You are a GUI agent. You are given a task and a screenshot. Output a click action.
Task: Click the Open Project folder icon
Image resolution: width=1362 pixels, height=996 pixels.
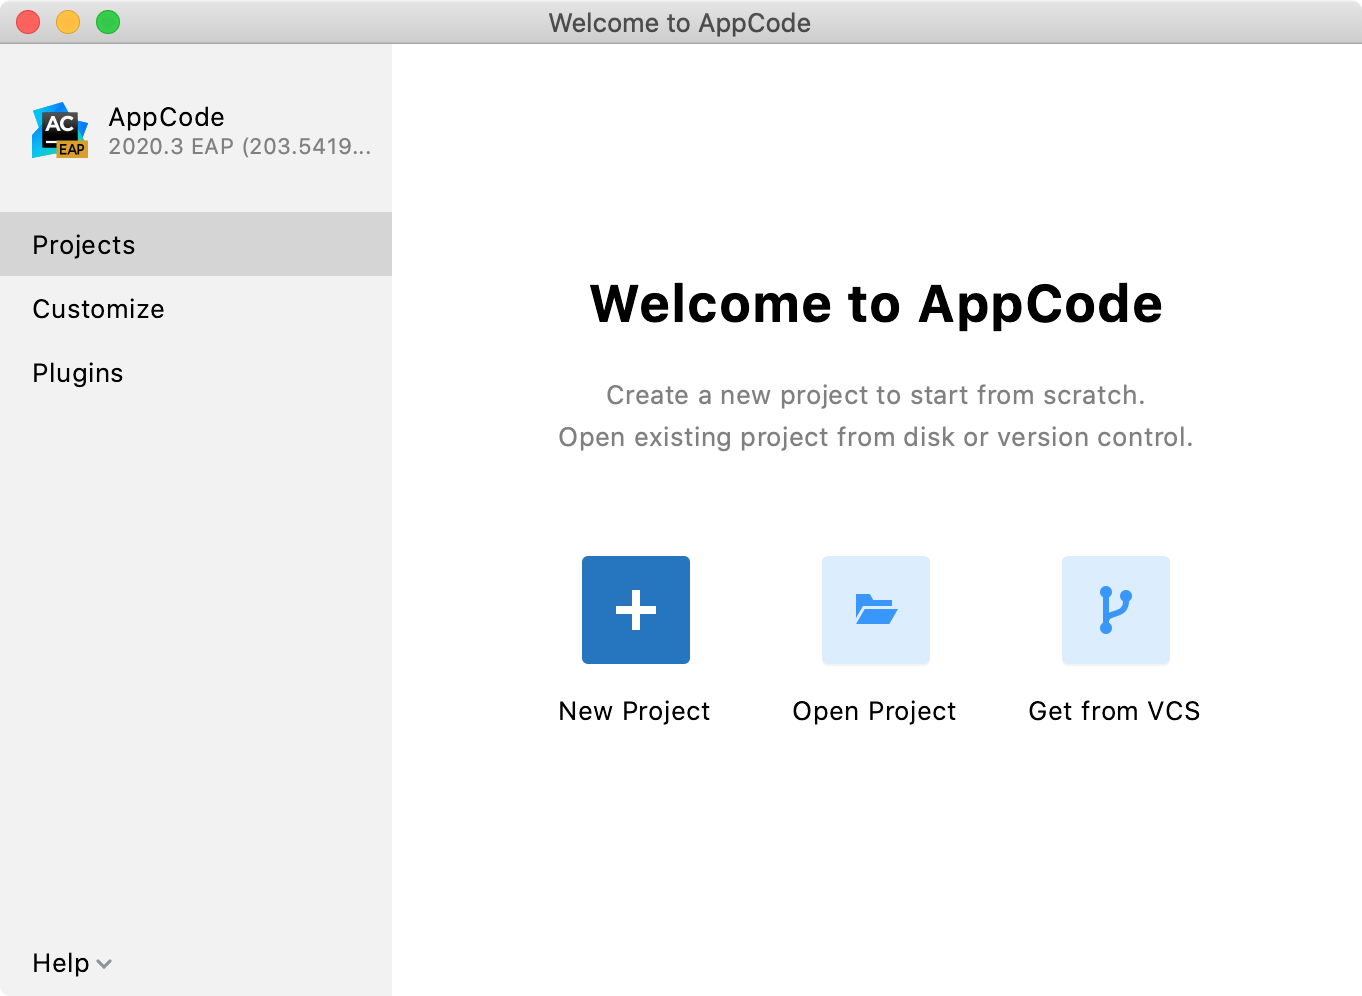tap(876, 610)
